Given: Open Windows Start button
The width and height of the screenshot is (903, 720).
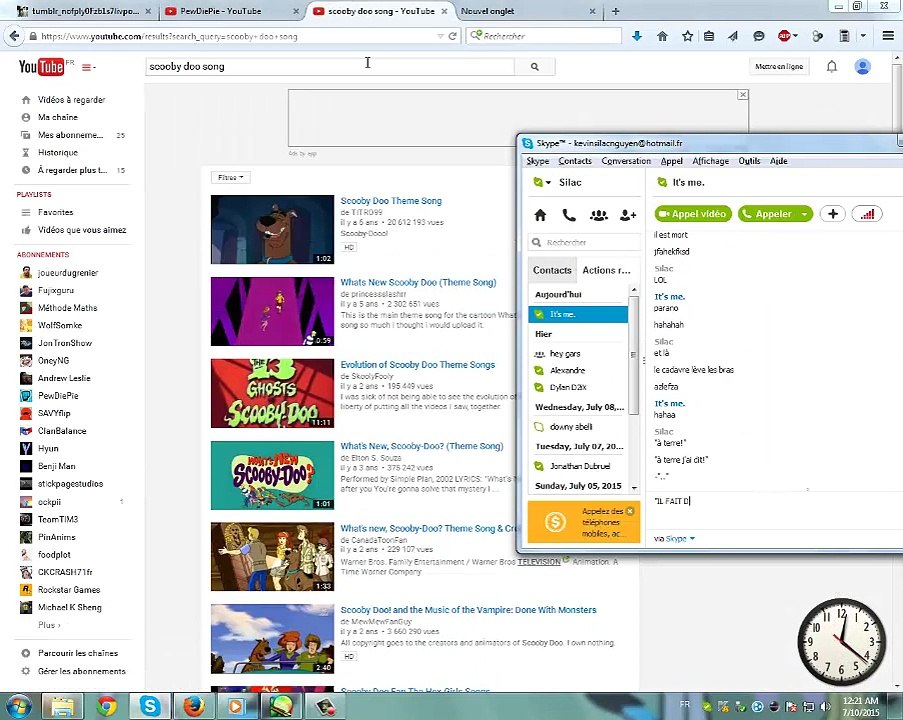Looking at the screenshot, I should (x=18, y=706).
